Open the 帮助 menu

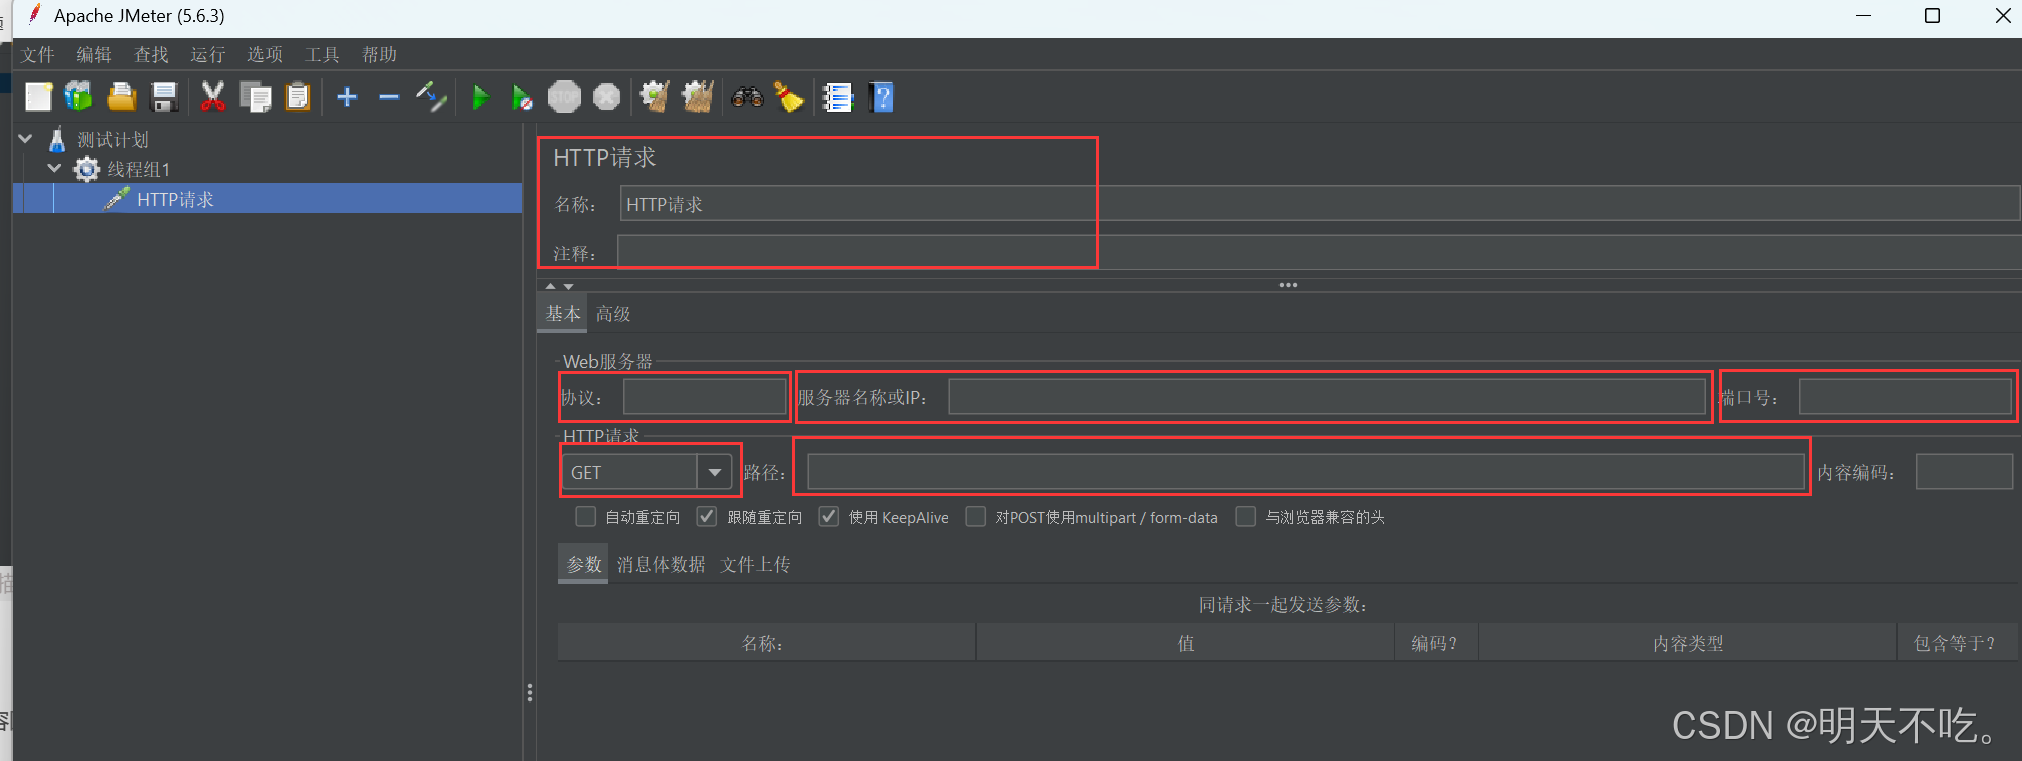pos(379,54)
